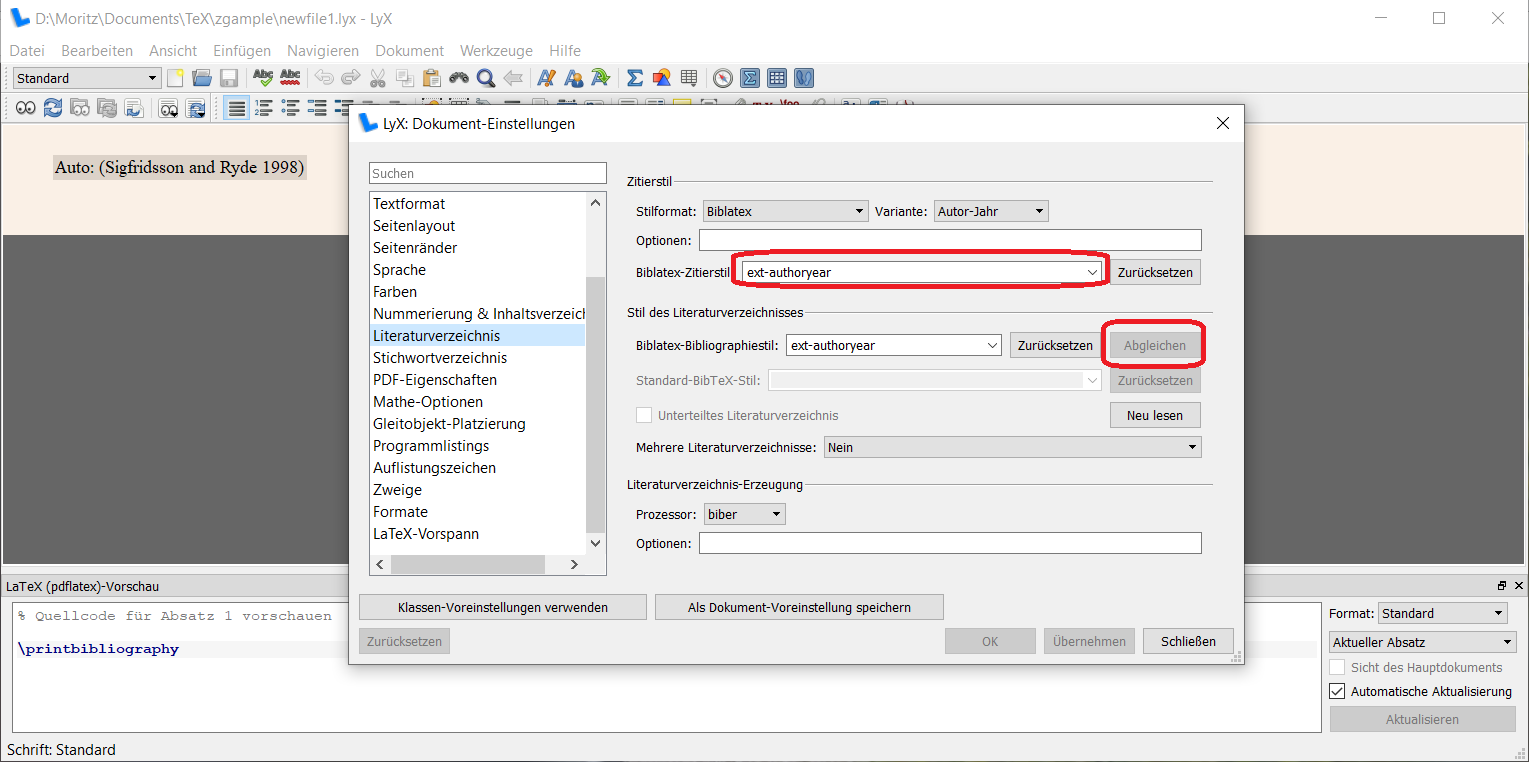The width and height of the screenshot is (1529, 762).
Task: Click View other formats icon
Action: coord(169,108)
